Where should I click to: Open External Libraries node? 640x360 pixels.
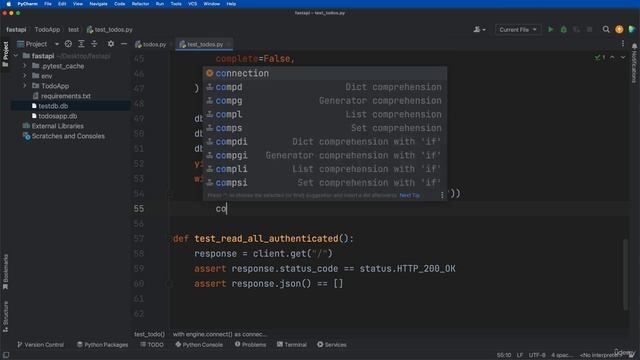tap(57, 126)
